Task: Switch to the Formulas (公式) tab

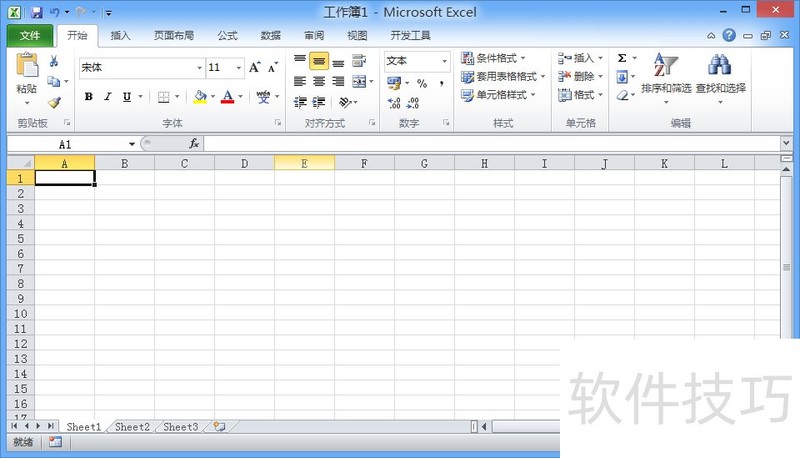Action: click(228, 36)
